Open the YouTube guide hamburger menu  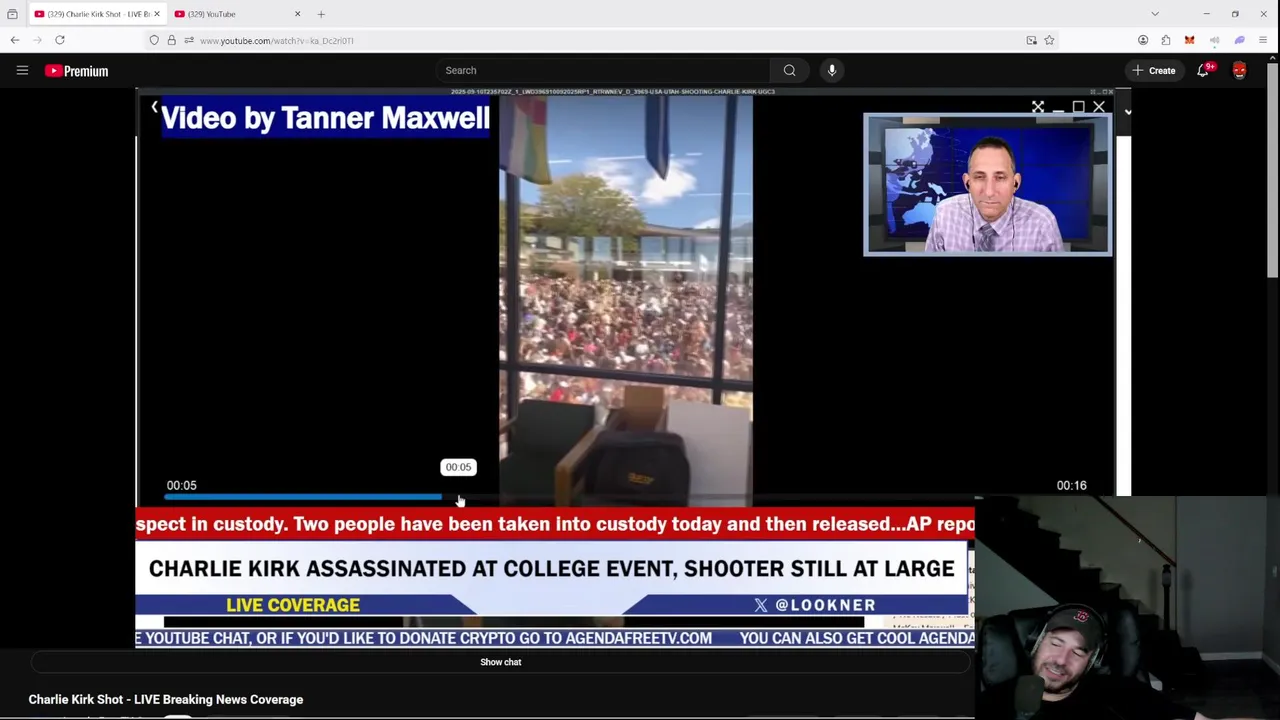coord(22,71)
